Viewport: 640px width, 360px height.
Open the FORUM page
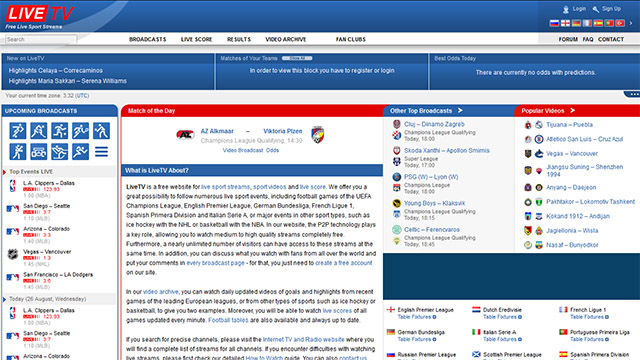pyautogui.click(x=568, y=40)
